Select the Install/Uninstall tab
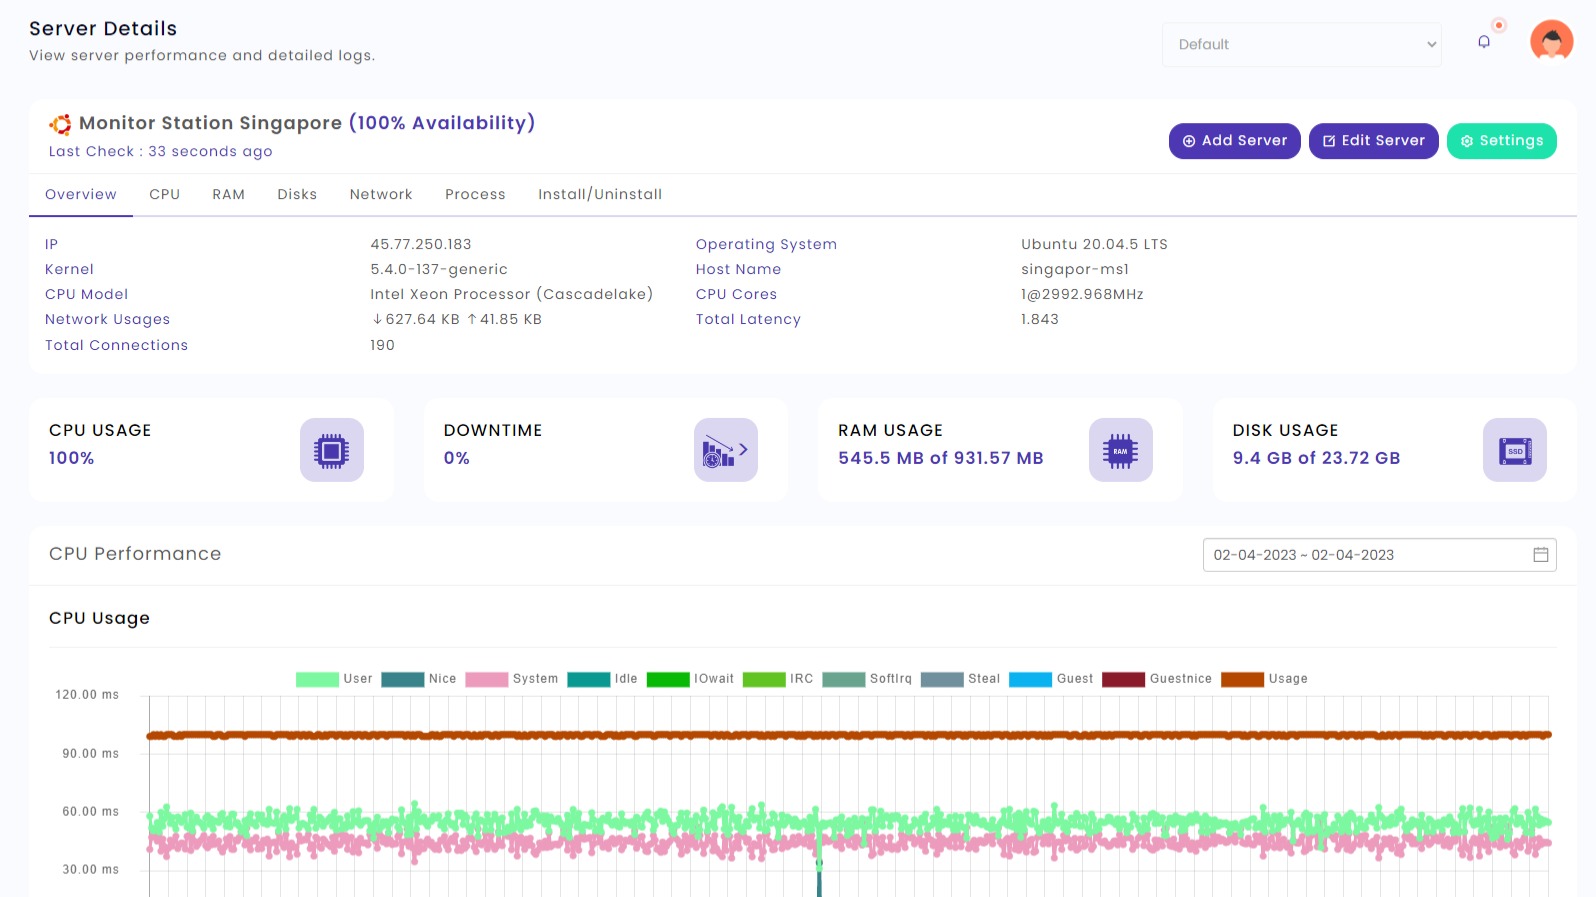This screenshot has height=897, width=1596. pos(600,195)
